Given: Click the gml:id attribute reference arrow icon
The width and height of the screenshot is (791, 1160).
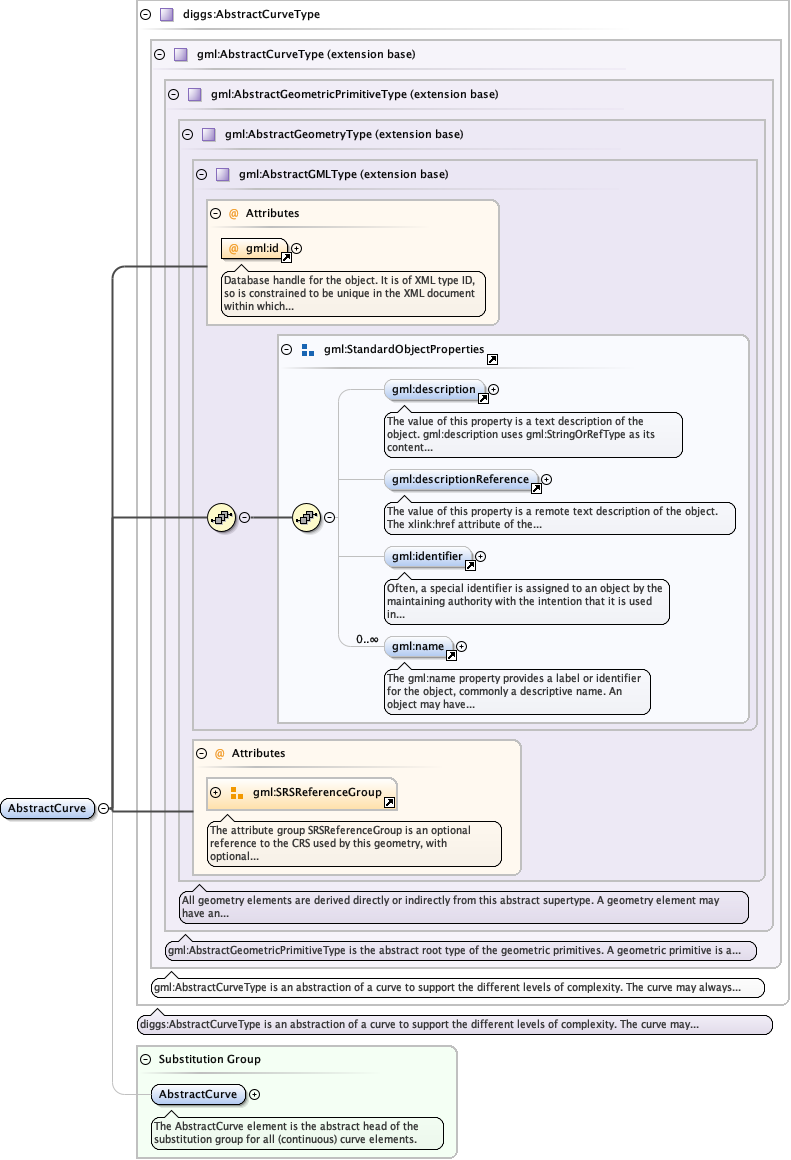Looking at the screenshot, I should [286, 257].
